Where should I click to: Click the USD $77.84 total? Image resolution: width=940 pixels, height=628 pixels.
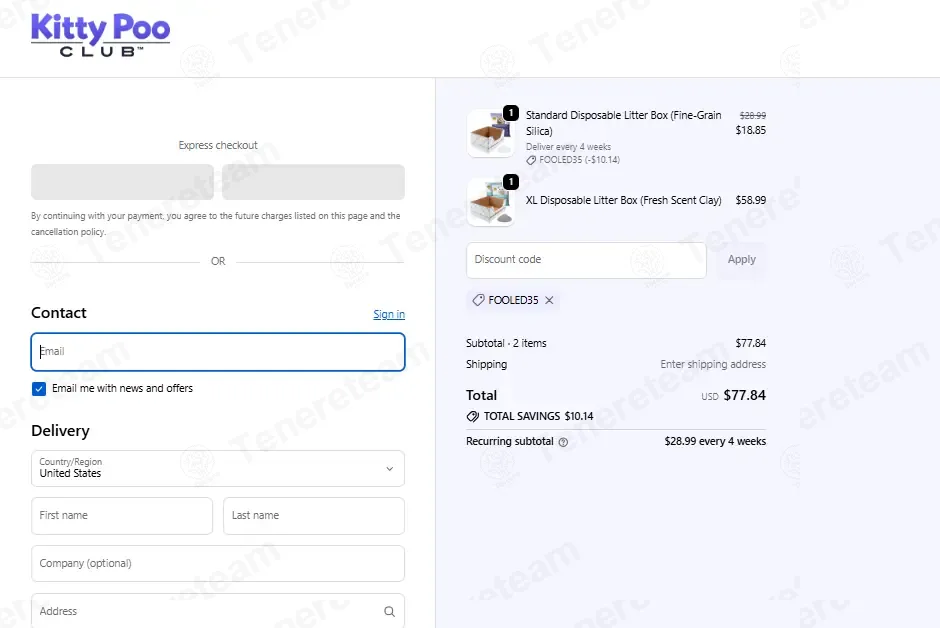pos(734,395)
